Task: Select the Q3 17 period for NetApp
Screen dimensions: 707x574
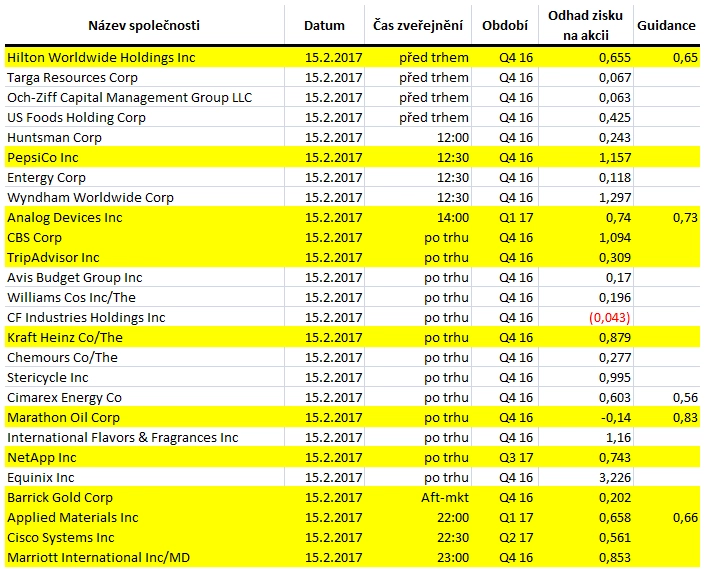Action: point(516,458)
